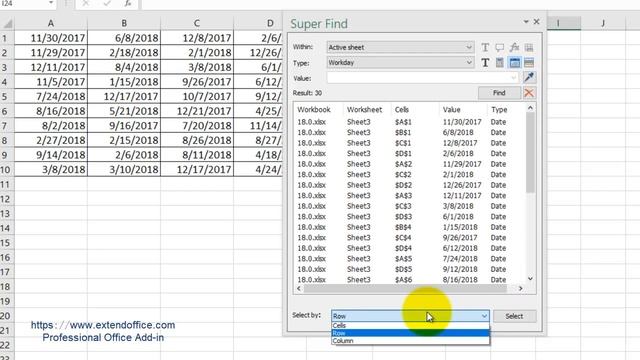Click the results list vertical scrollbar thumb
This screenshot has height=360, width=640.
(530, 152)
